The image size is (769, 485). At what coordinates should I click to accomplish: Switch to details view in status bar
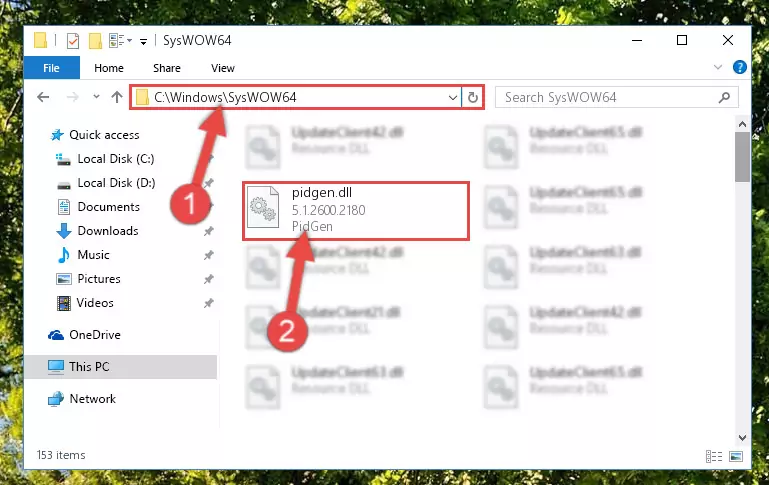coord(714,457)
